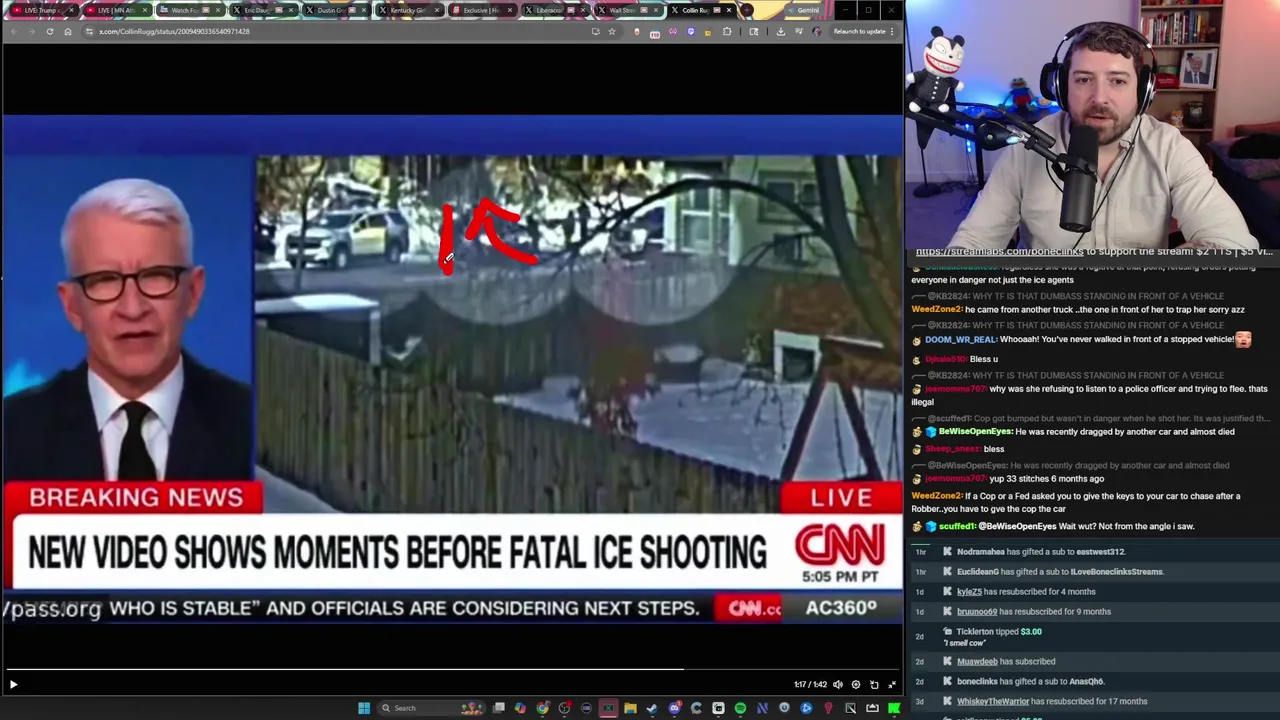The image size is (1280, 720).
Task: Open the Snipping Tool taskbar icon
Action: [850, 708]
